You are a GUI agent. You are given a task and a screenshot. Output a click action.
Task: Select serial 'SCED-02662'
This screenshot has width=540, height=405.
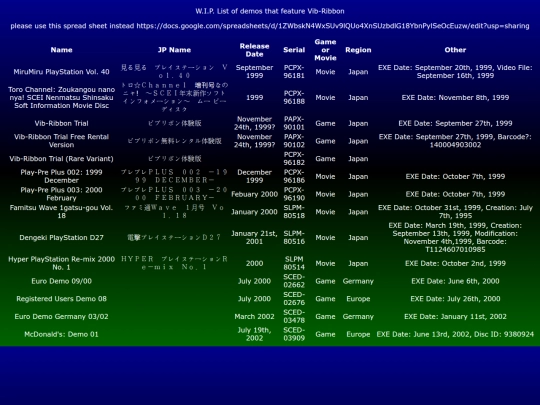(x=294, y=281)
